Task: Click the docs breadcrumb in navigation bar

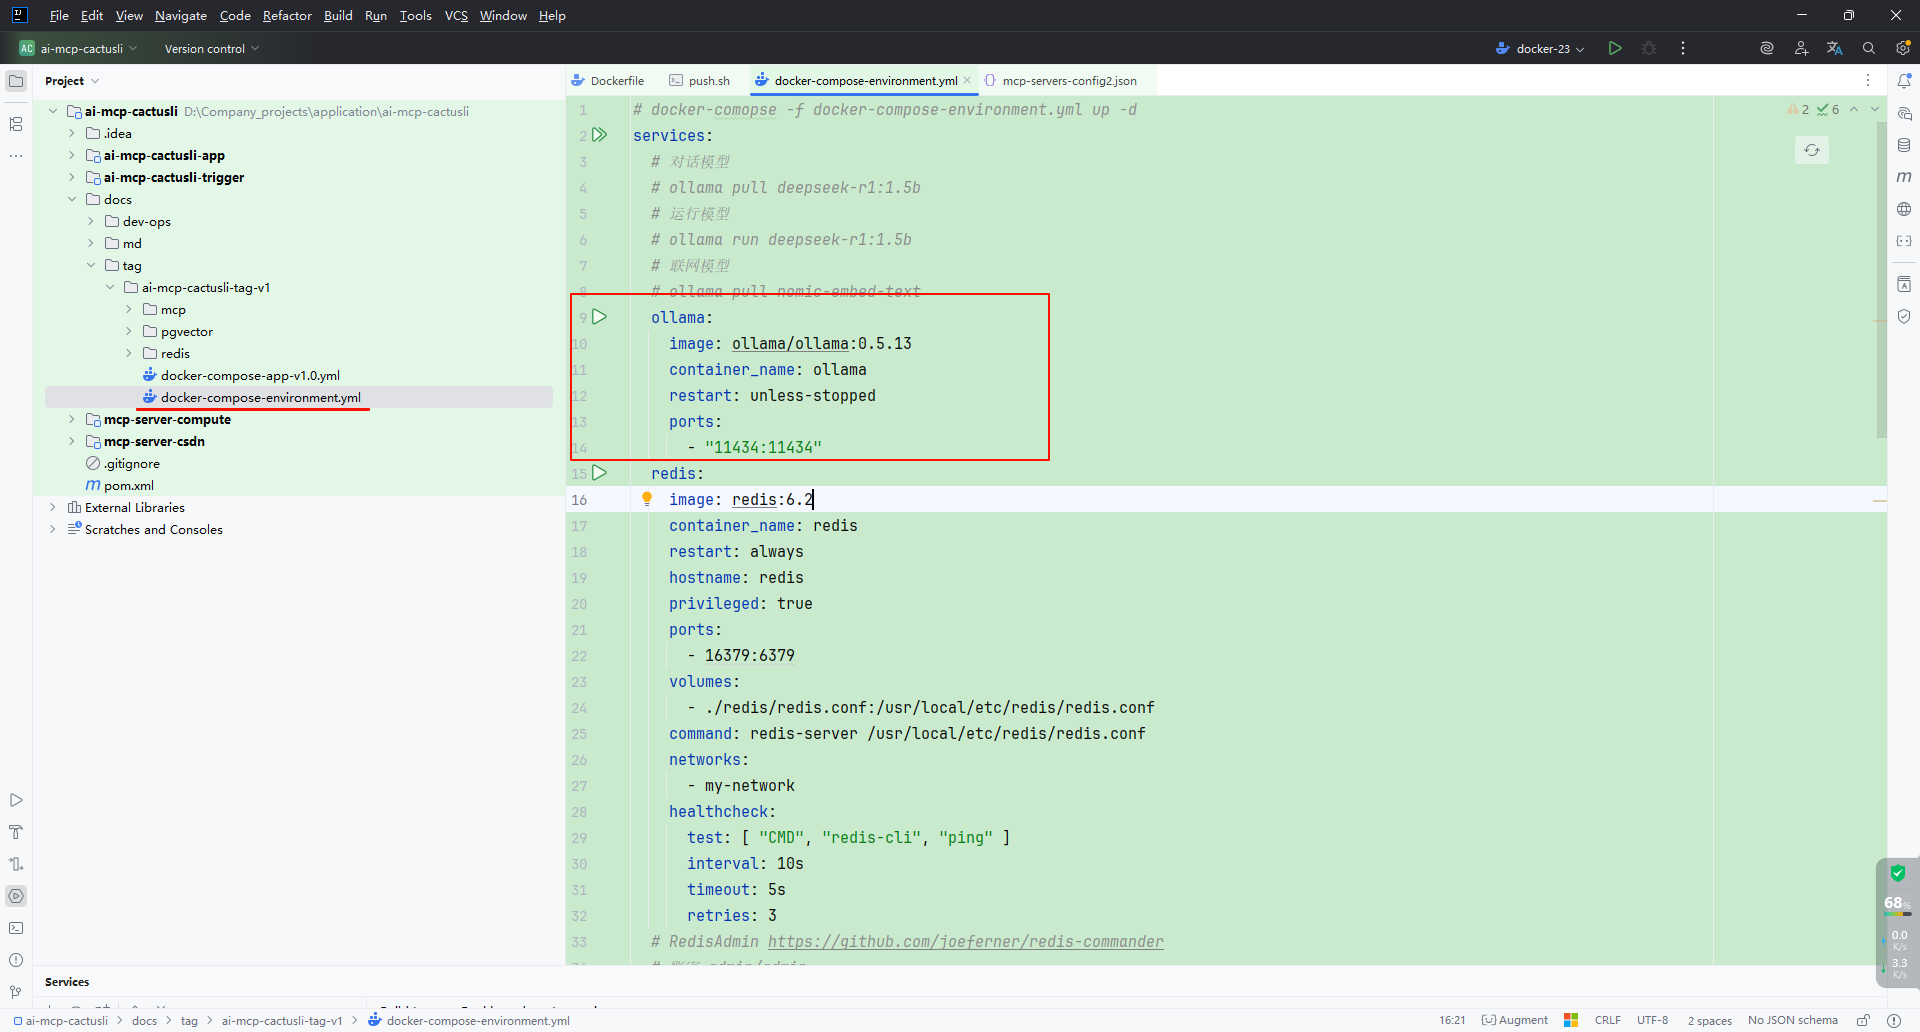Action: (x=144, y=1020)
